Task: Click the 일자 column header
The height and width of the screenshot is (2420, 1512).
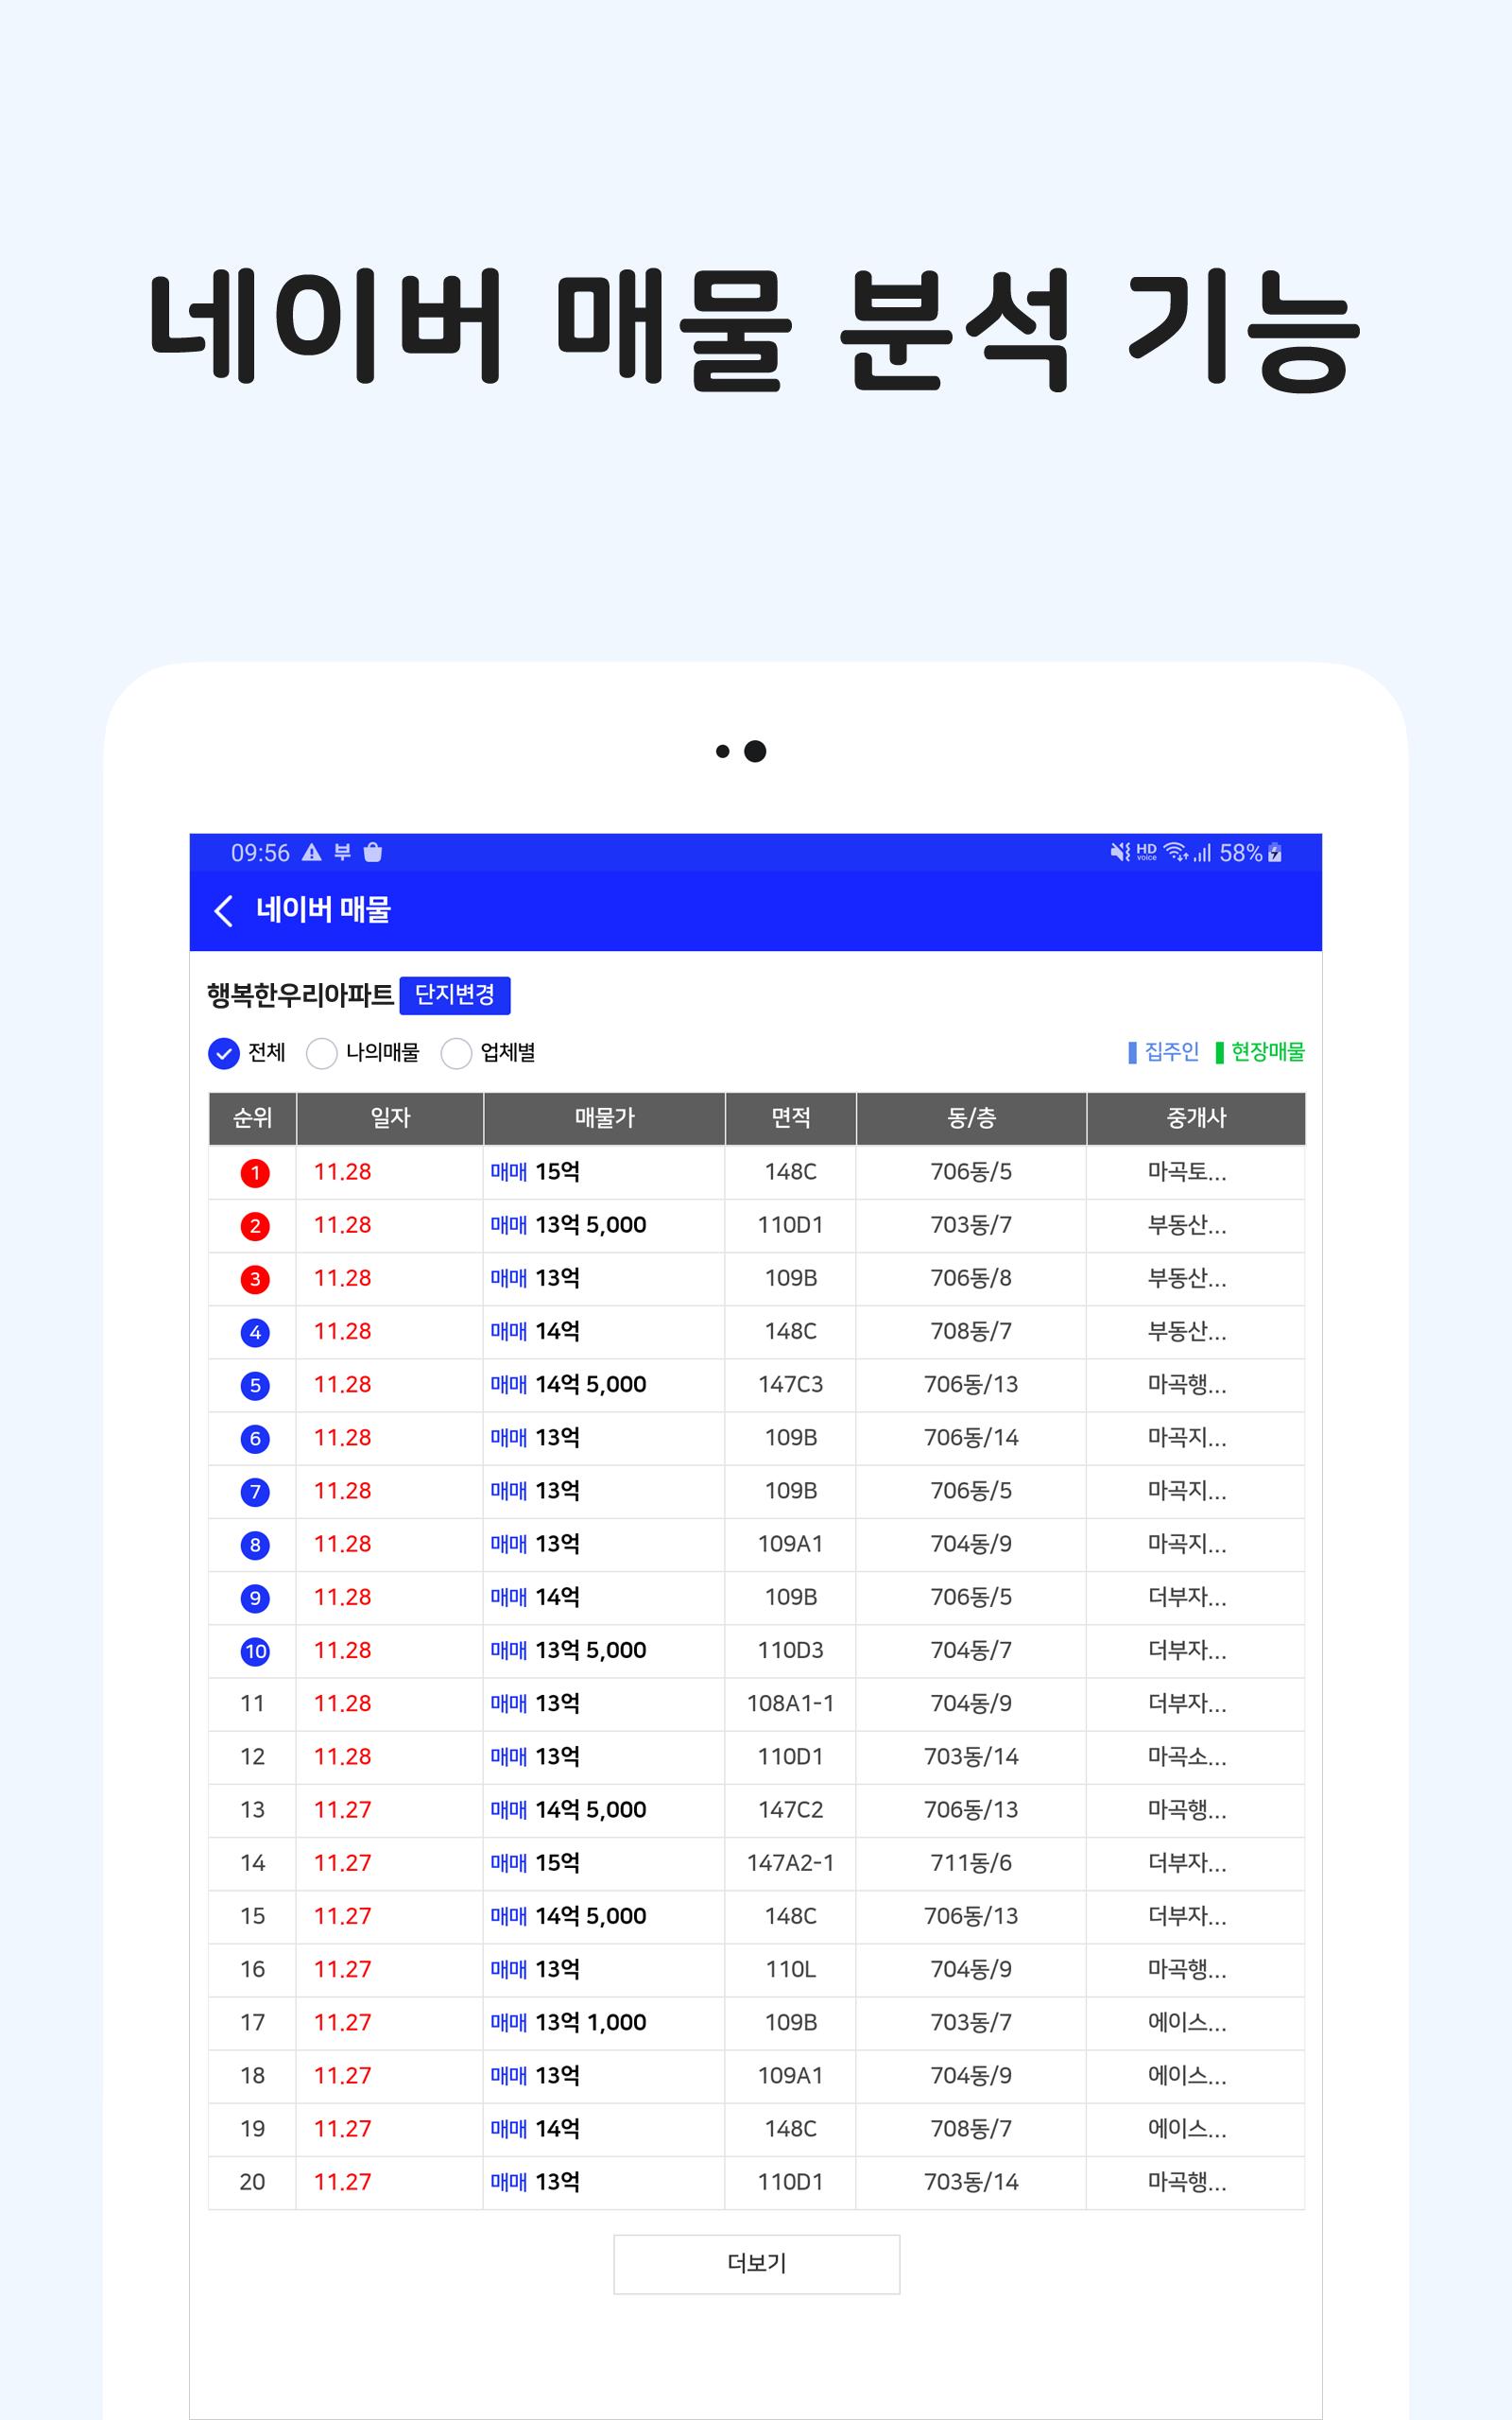Action: (x=390, y=1118)
